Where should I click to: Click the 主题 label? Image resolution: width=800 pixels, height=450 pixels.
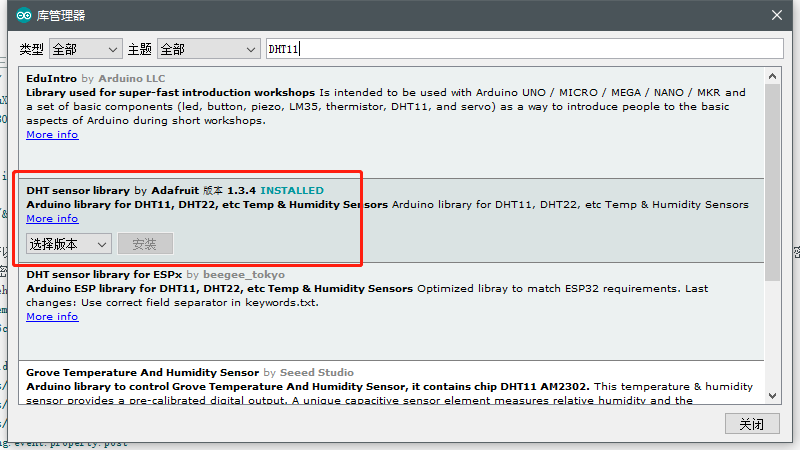coord(140,49)
